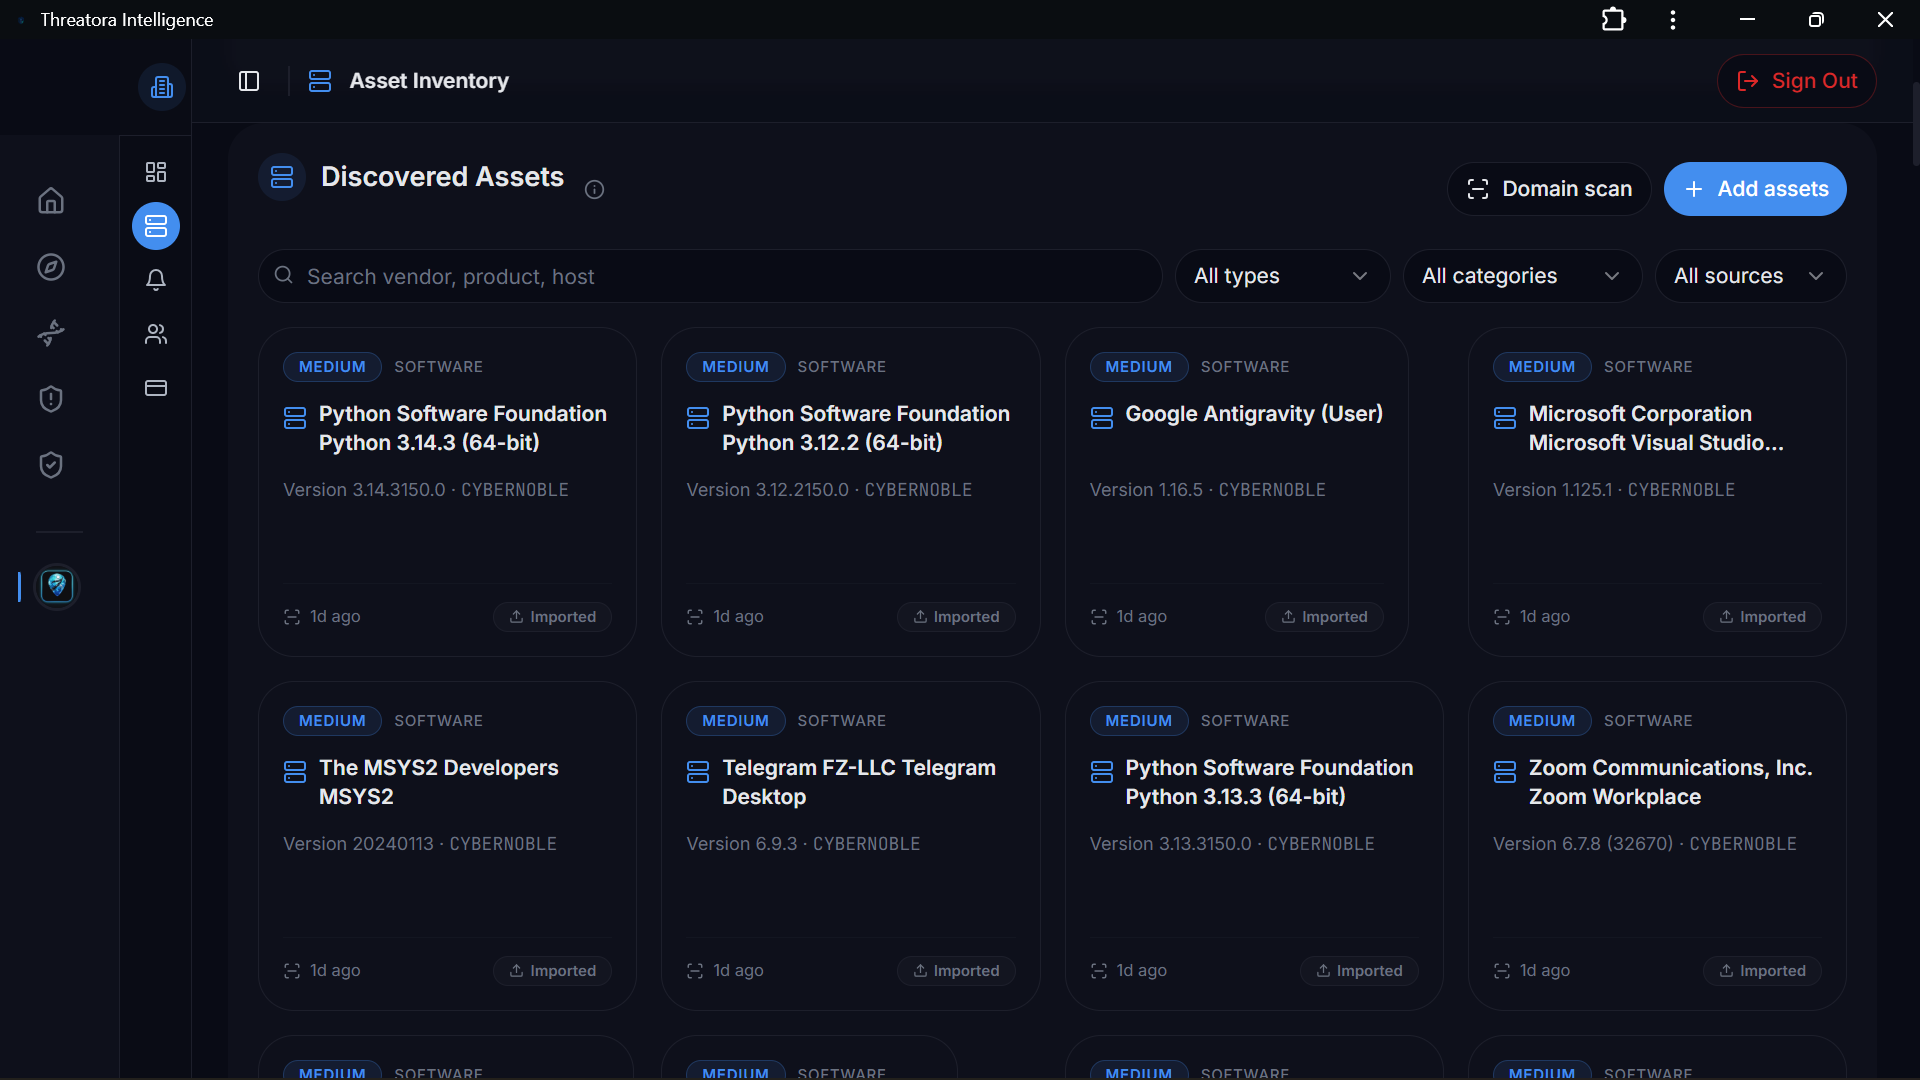
Task: Click Imported badge on Microsoft Visual Studio card
Action: point(1762,617)
